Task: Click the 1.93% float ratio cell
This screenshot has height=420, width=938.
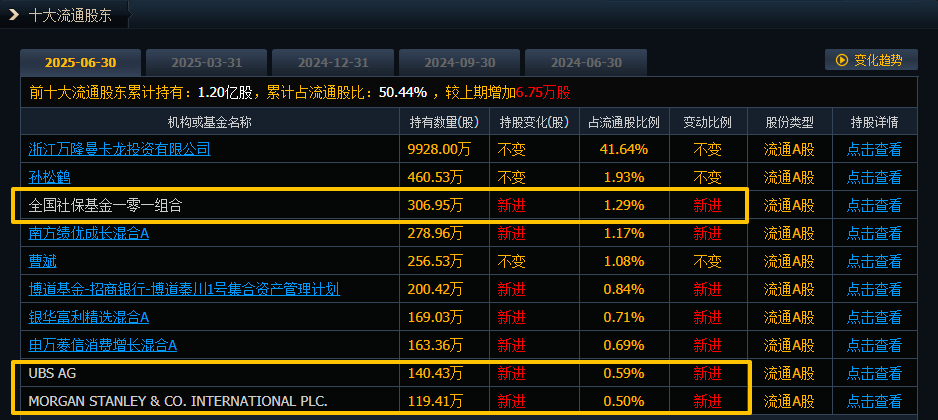Action: [x=624, y=177]
